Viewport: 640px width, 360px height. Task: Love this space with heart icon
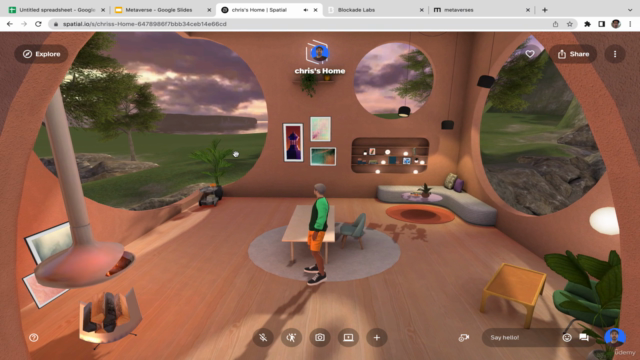[530, 54]
